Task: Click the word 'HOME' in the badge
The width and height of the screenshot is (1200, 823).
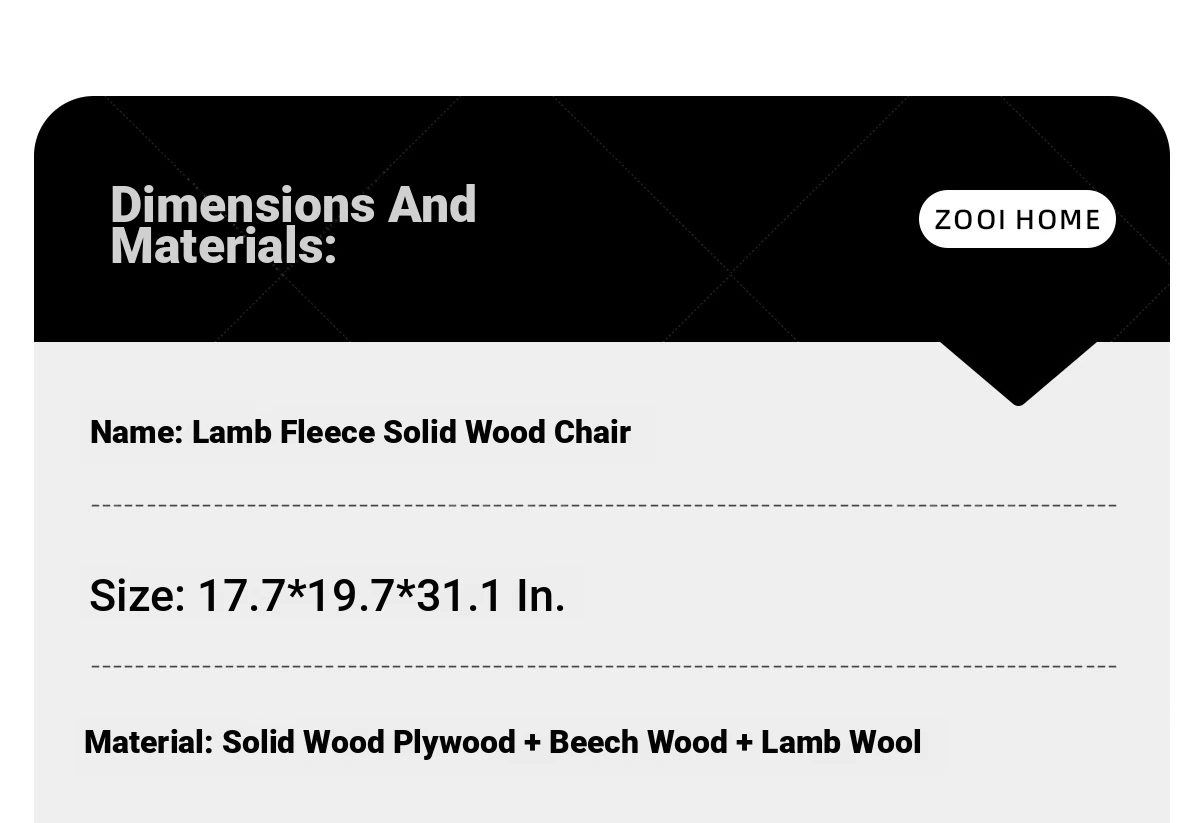Action: click(x=1058, y=219)
